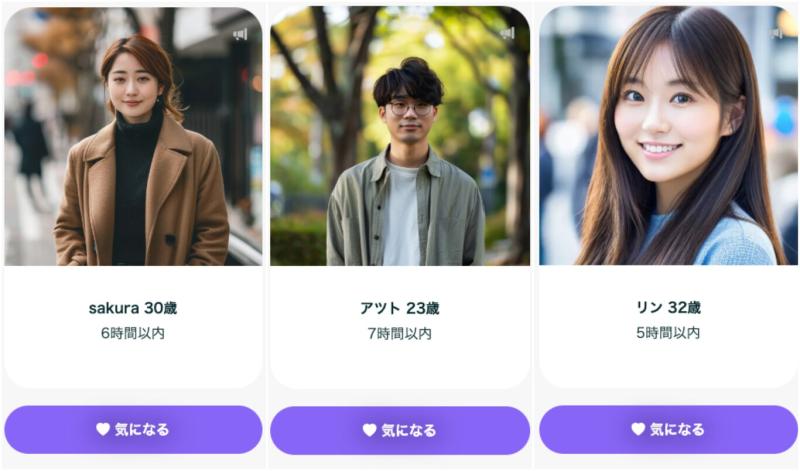Select the name アツト 23歳

[399, 308]
